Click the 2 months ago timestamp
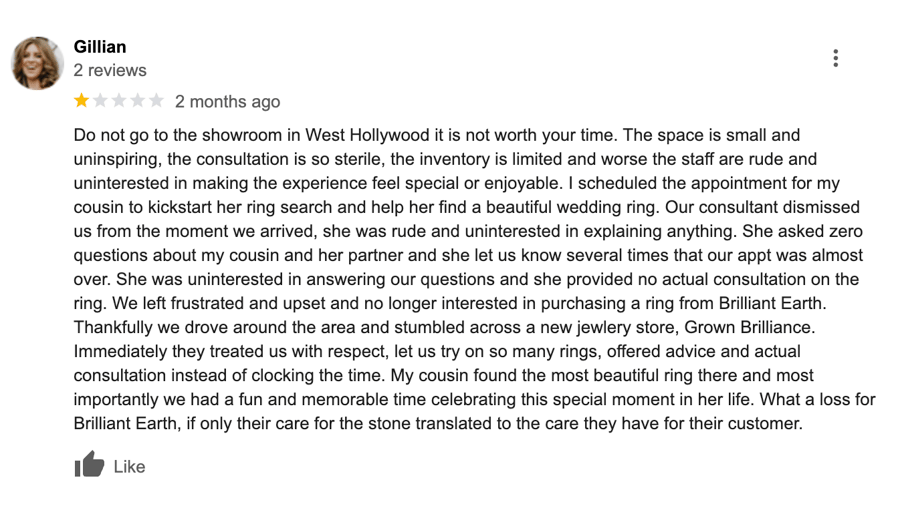900x506 pixels. tap(227, 102)
